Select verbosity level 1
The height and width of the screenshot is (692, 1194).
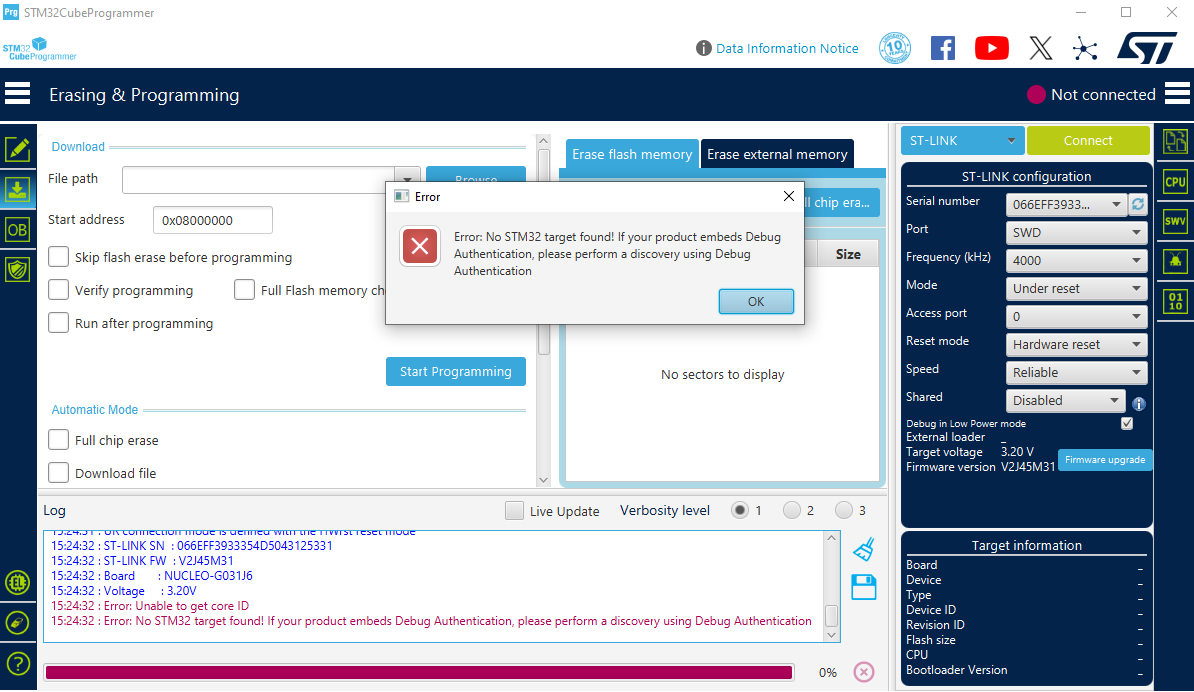coord(739,510)
